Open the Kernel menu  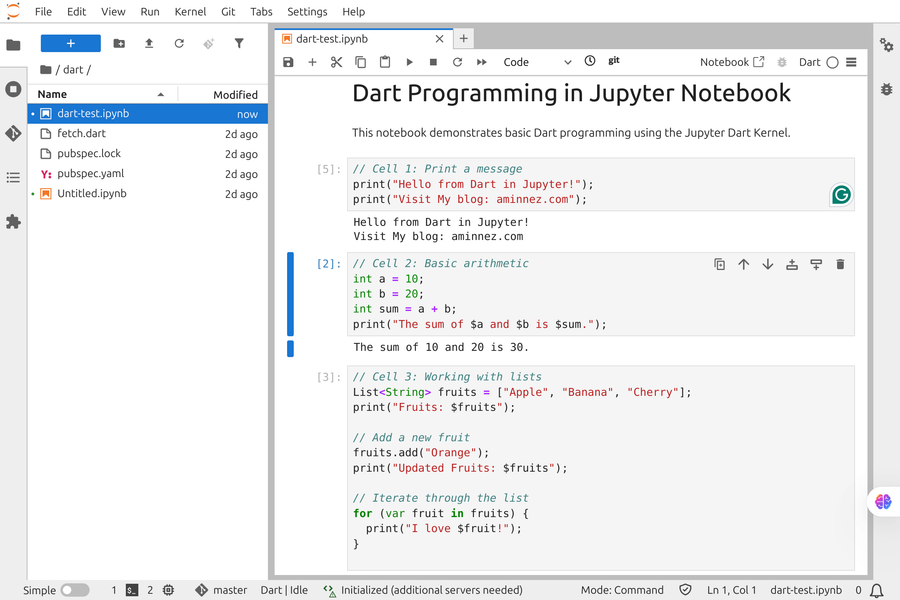pyautogui.click(x=191, y=11)
